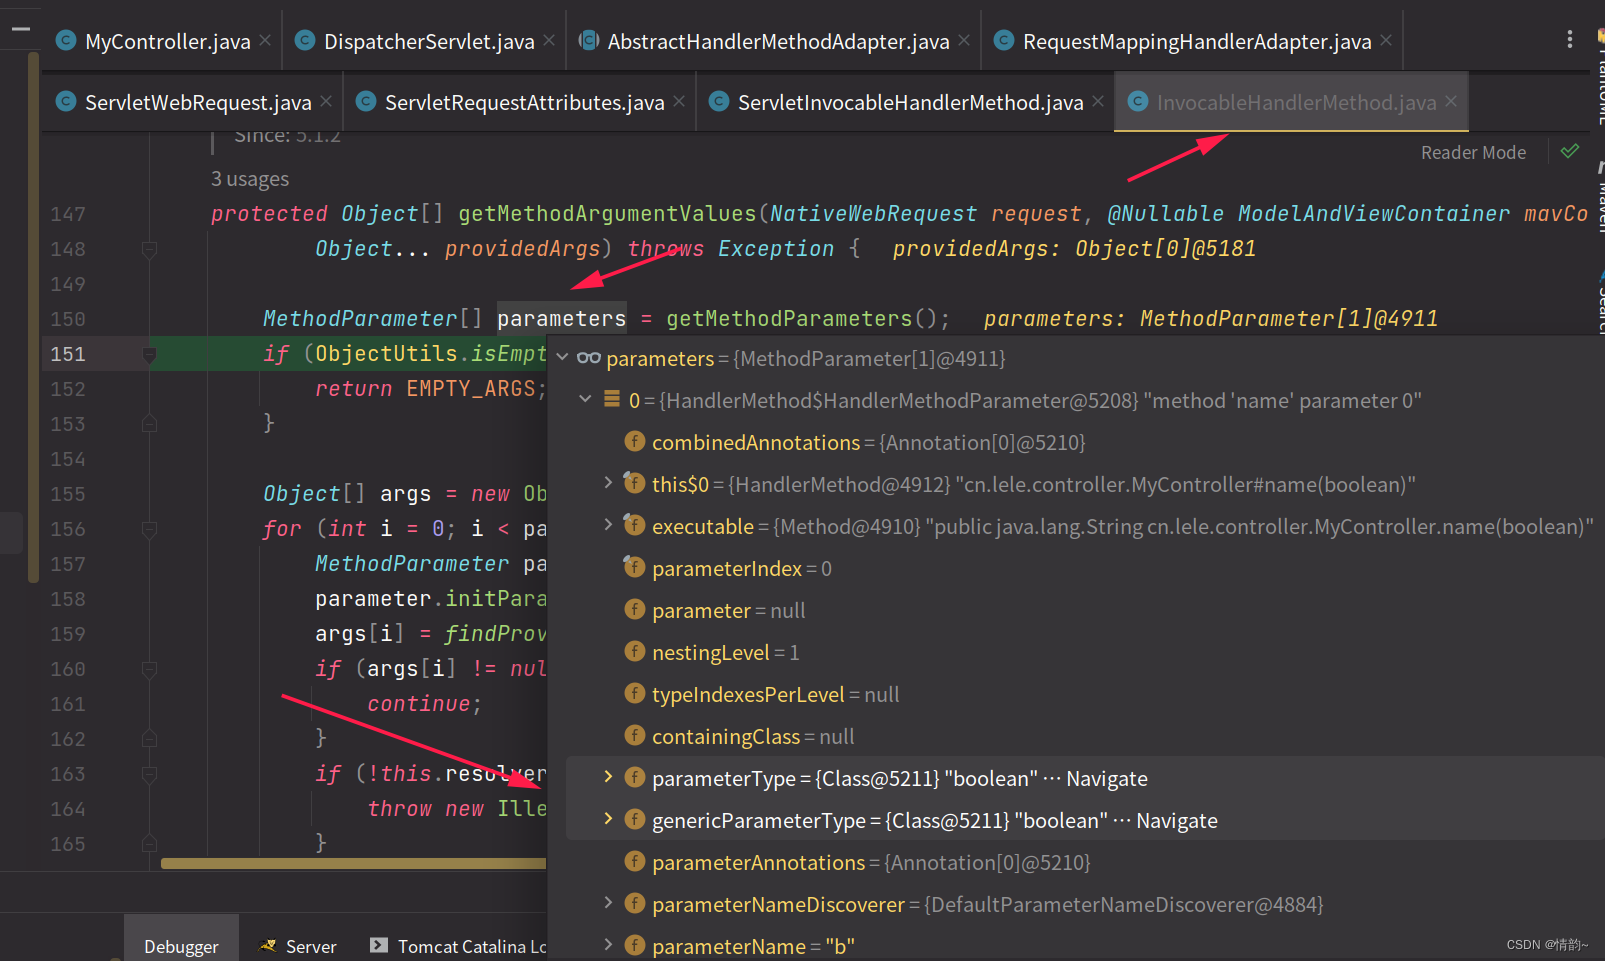Toggle code fold marker at line 148
Image resolution: width=1605 pixels, height=961 pixels.
coord(149,249)
